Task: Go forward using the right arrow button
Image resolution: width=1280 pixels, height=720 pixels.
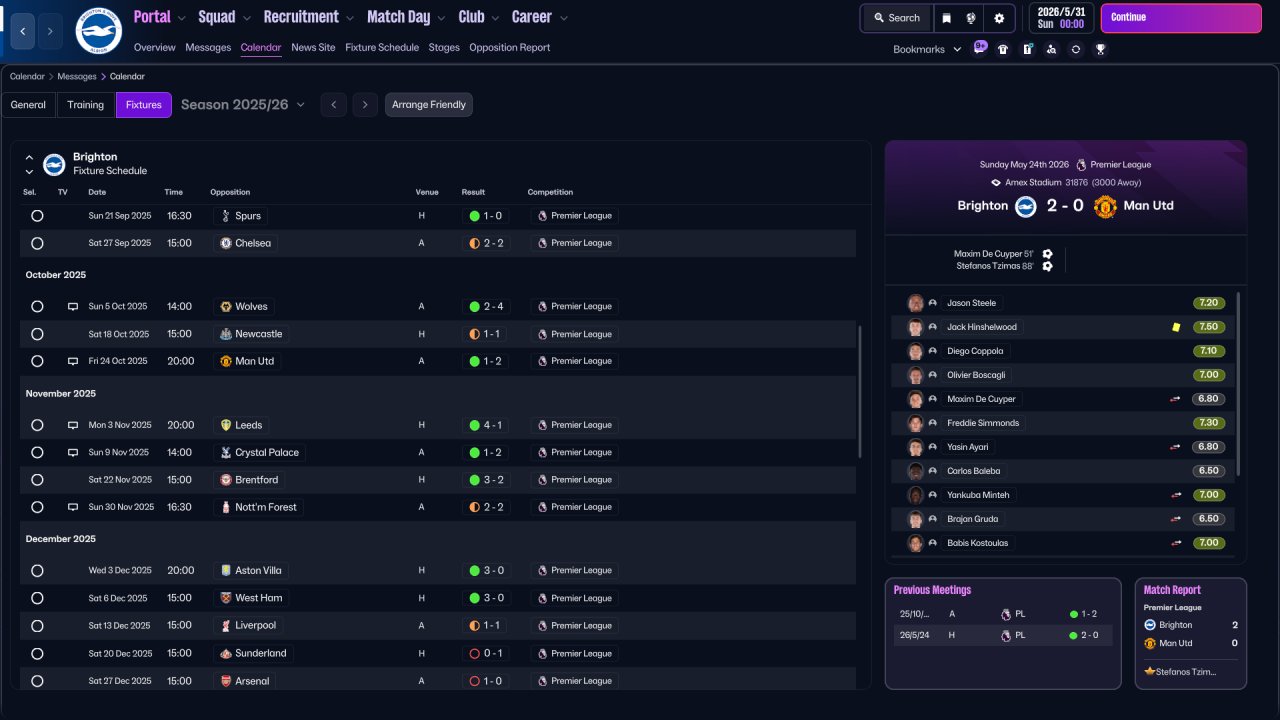Action: tap(50, 32)
